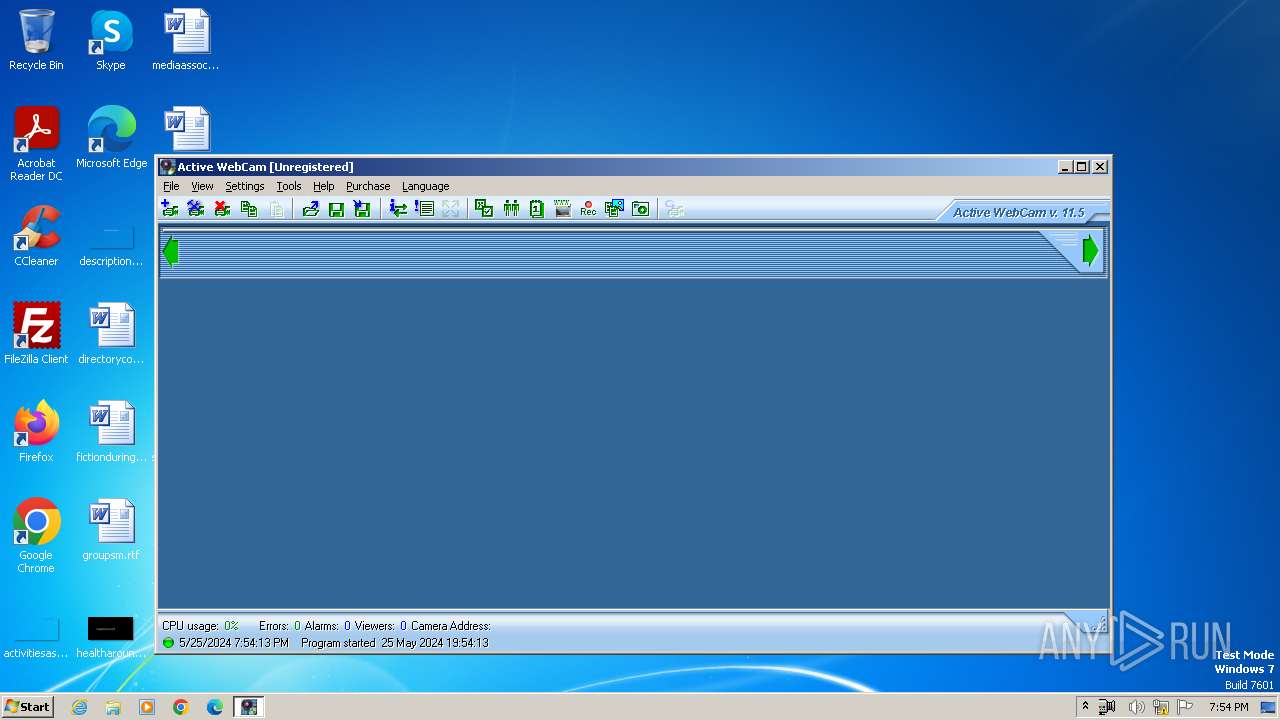This screenshot has height=720, width=1280.
Task: Open the event log list icon
Action: (x=424, y=208)
